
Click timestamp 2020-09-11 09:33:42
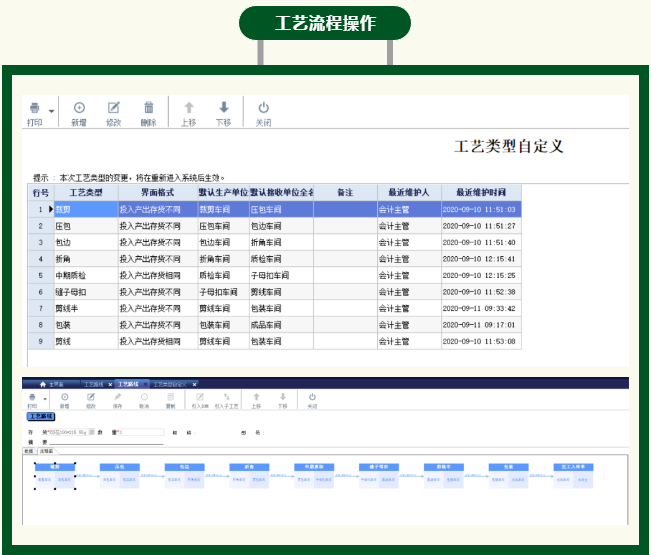(x=481, y=308)
